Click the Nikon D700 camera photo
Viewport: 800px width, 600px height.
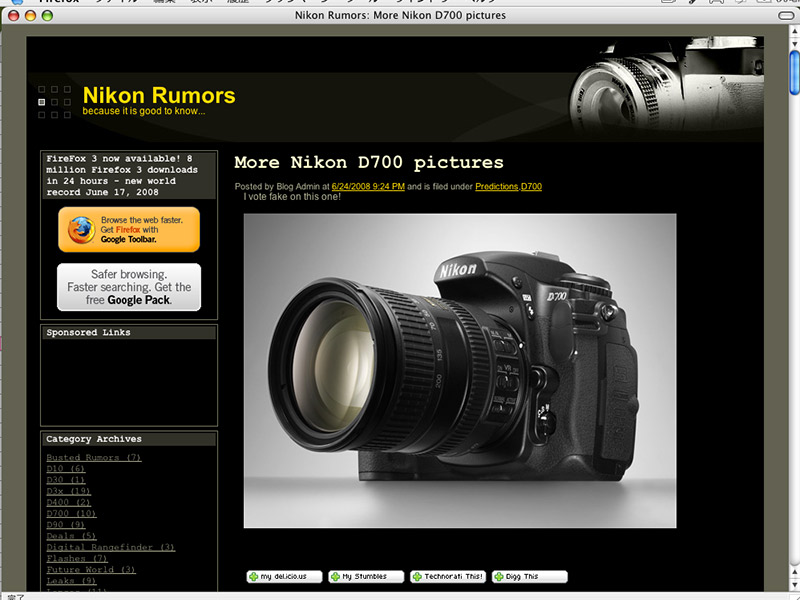point(460,371)
